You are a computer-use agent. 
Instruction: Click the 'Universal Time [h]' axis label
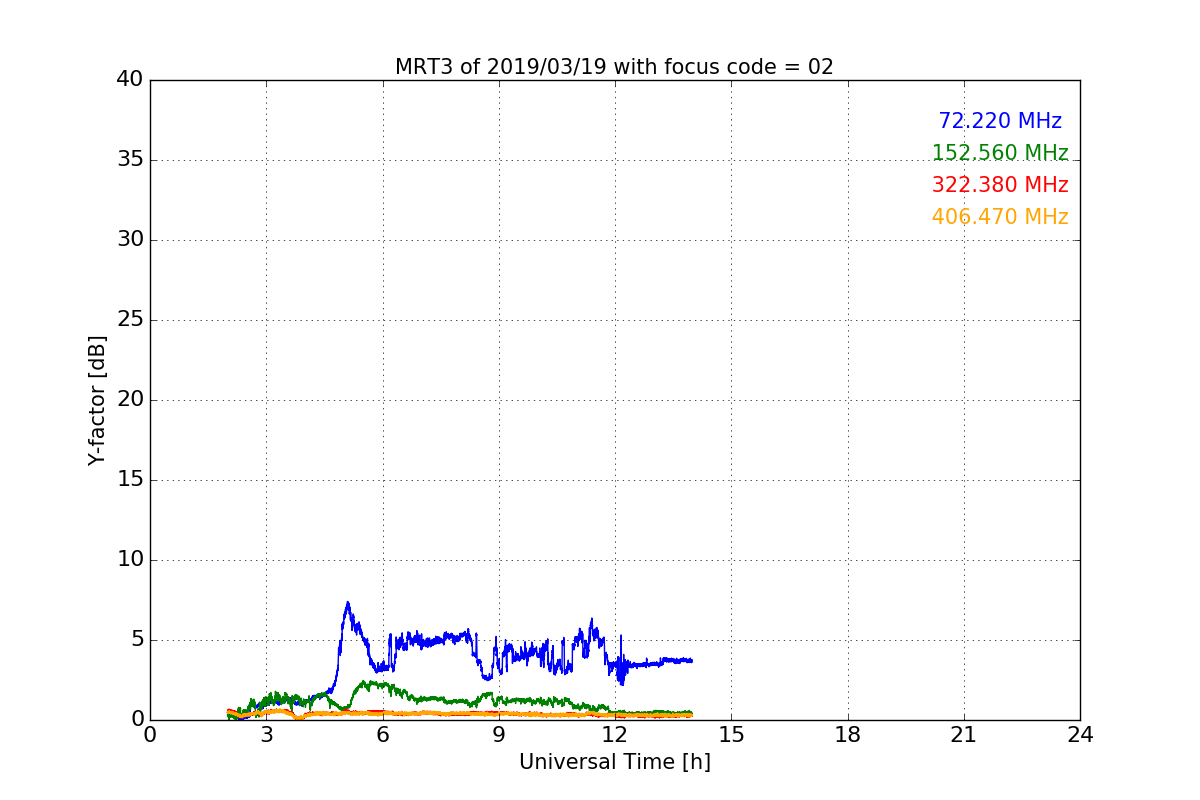(614, 762)
